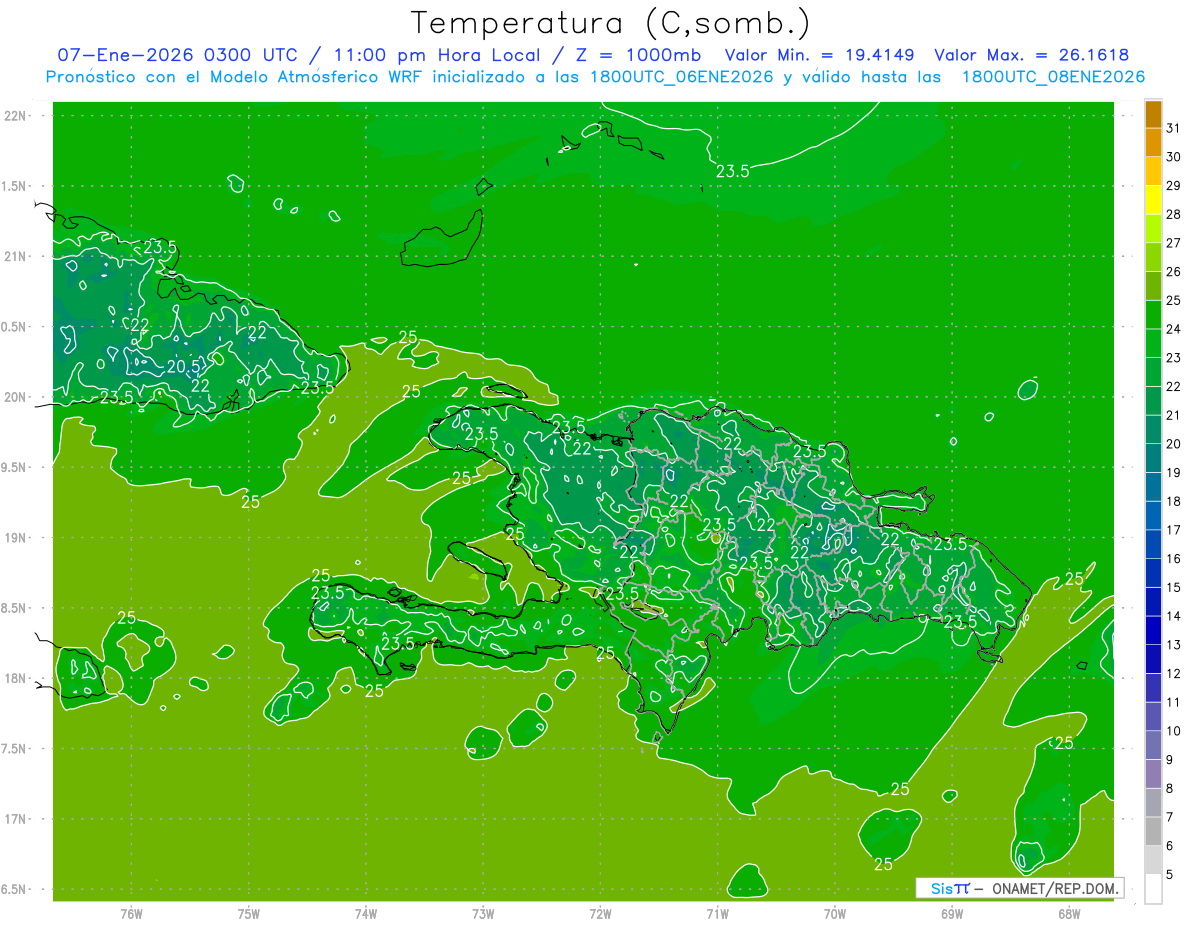Click the colorbar swatch between 28 and 29
Image resolution: width=1200 pixels, height=927 pixels.
1153,199
